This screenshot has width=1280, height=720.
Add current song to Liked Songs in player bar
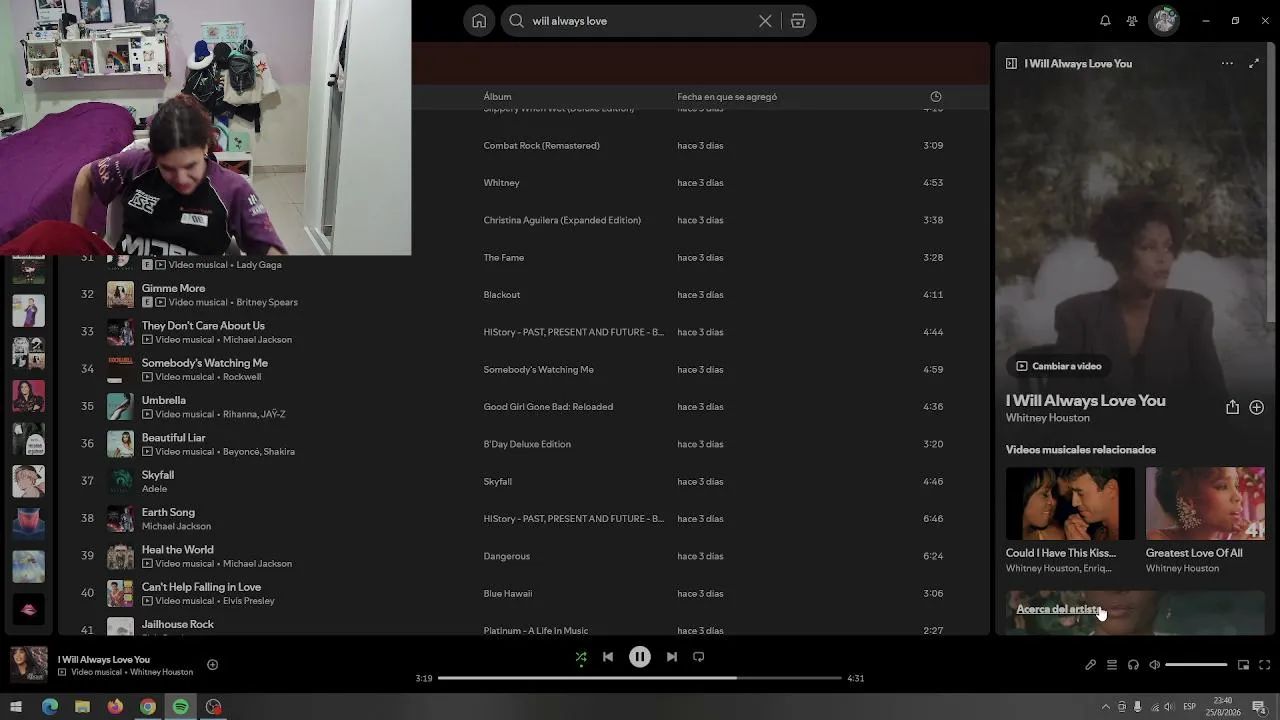212,665
